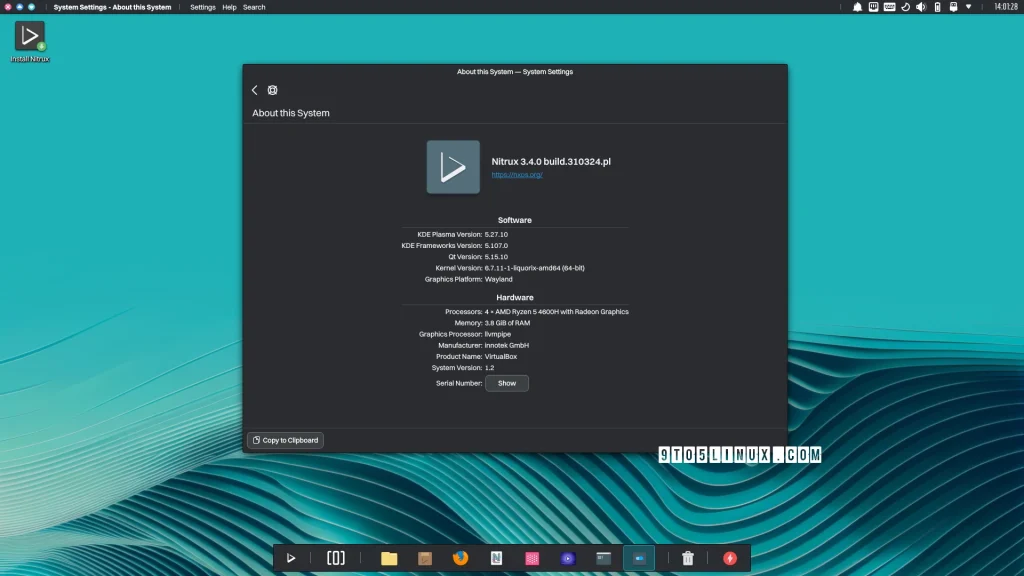Show the hidden serial number
Viewport: 1024px width, 576px height.
pos(507,383)
